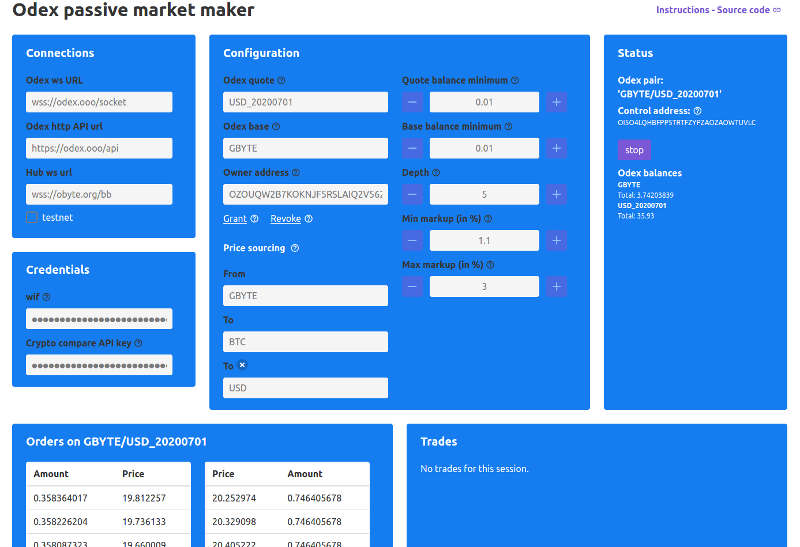Viewport: 800px width, 547px height.
Task: Click the From GBYTE field
Action: click(x=305, y=295)
